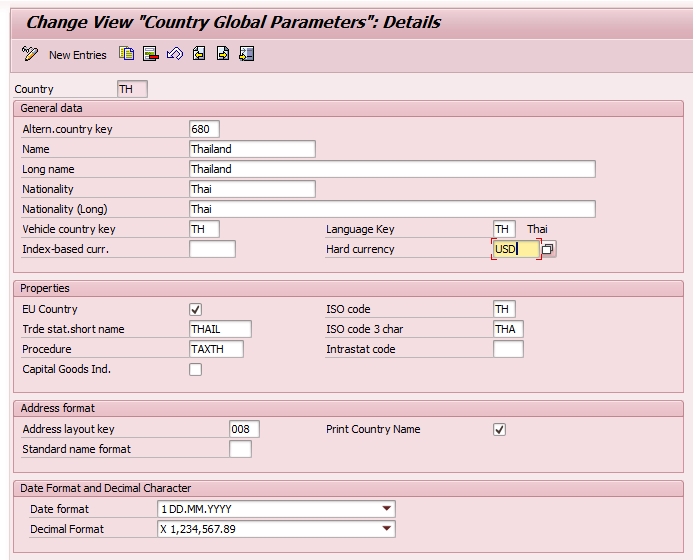693x560 pixels.
Task: Toggle the EU Country checkbox
Action: pyautogui.click(x=195, y=309)
